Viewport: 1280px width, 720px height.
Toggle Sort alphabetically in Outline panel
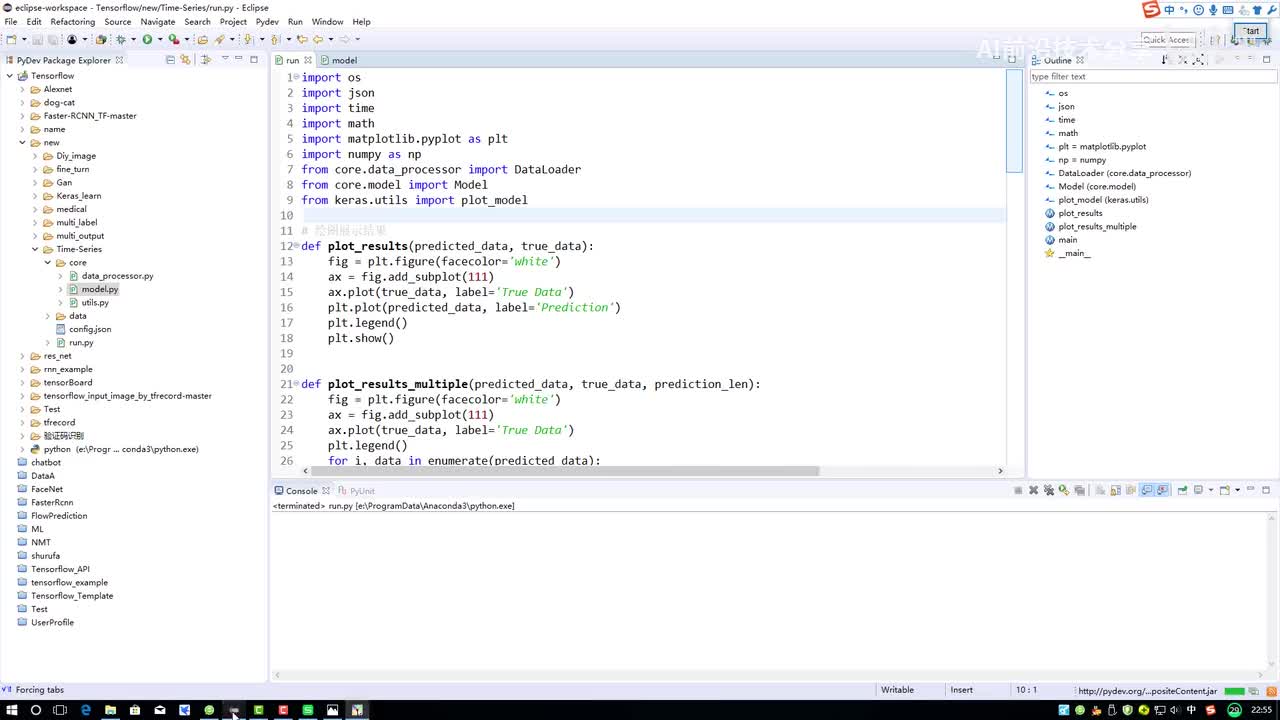pyautogui.click(x=1165, y=60)
